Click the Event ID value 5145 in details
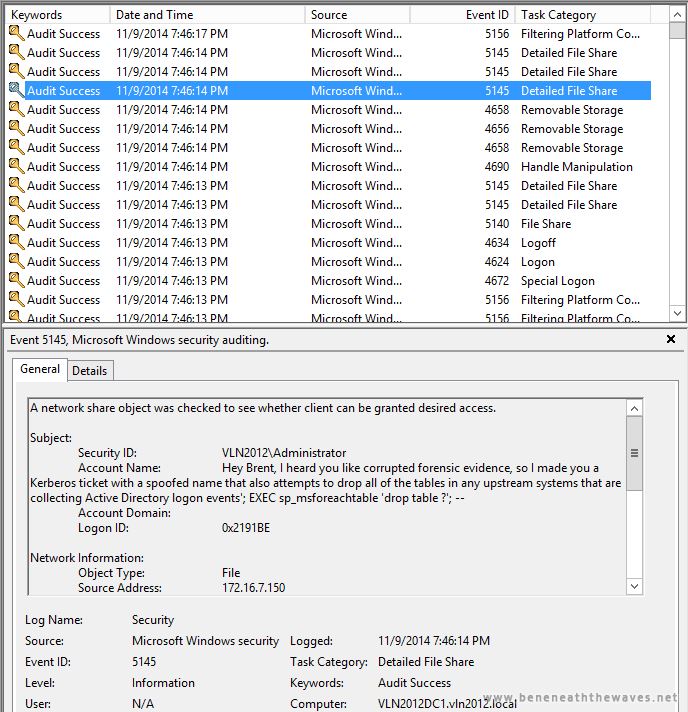 [144, 662]
